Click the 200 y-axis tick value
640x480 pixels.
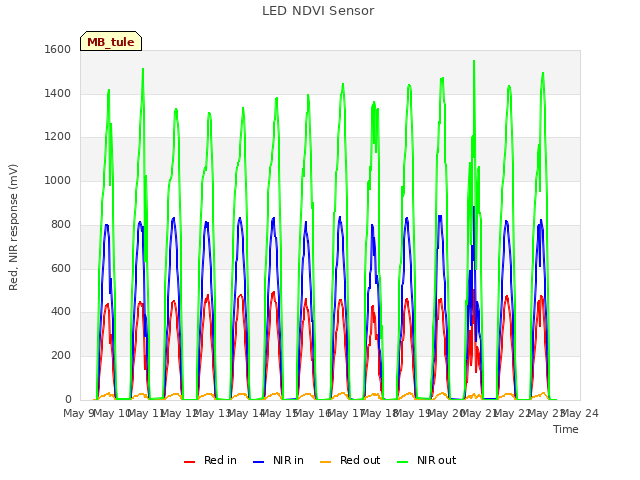[61, 356]
